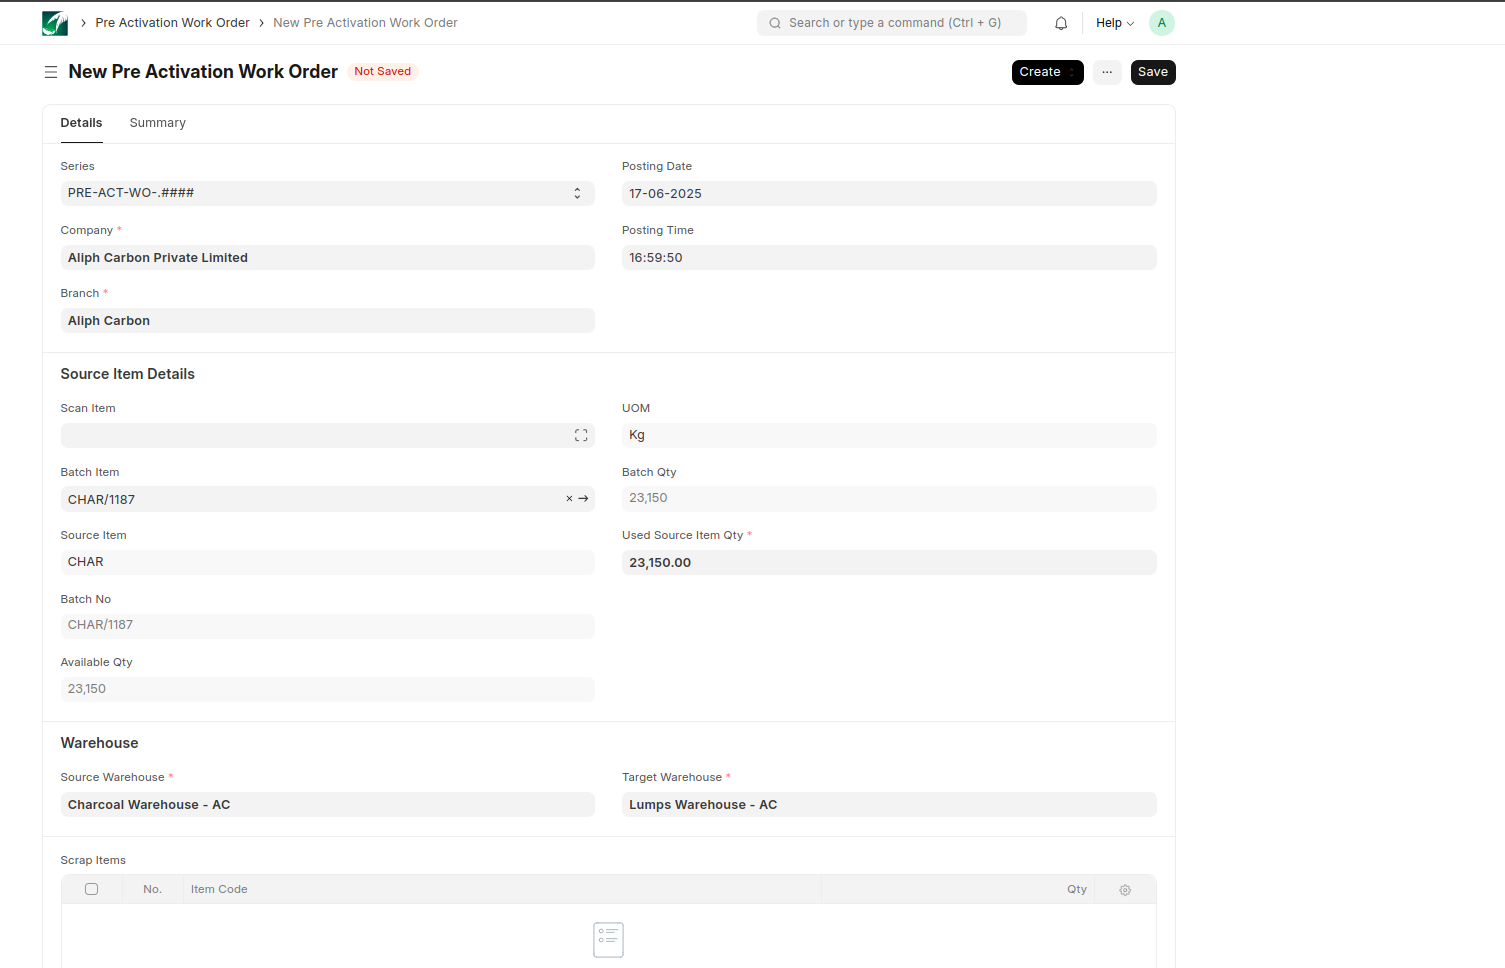This screenshot has width=1505, height=968.
Task: Edit the Used Source Item Qty field
Action: [888, 563]
